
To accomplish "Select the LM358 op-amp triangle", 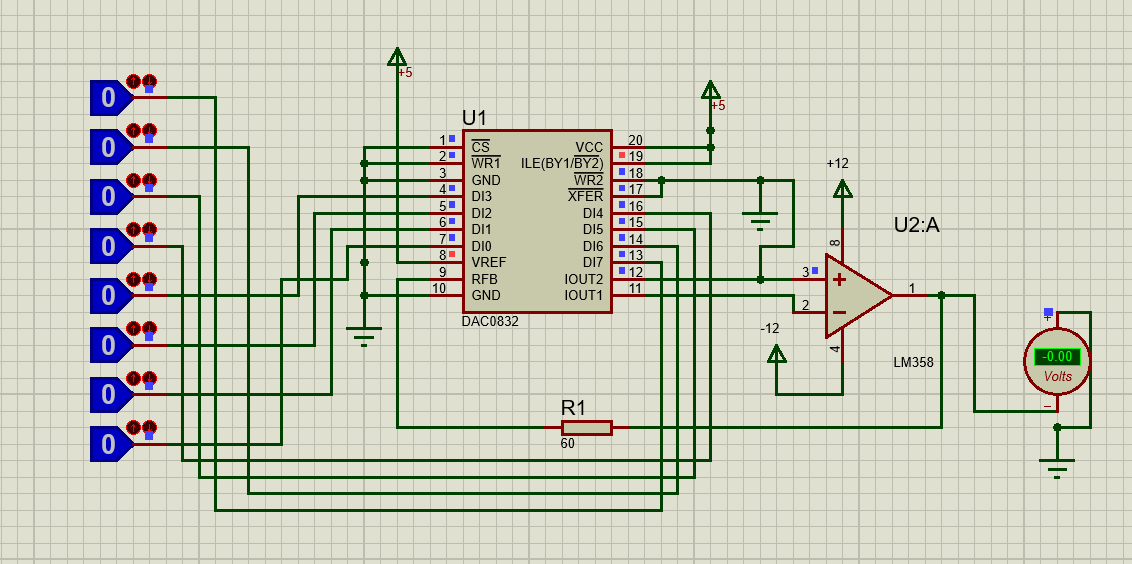I will point(859,295).
